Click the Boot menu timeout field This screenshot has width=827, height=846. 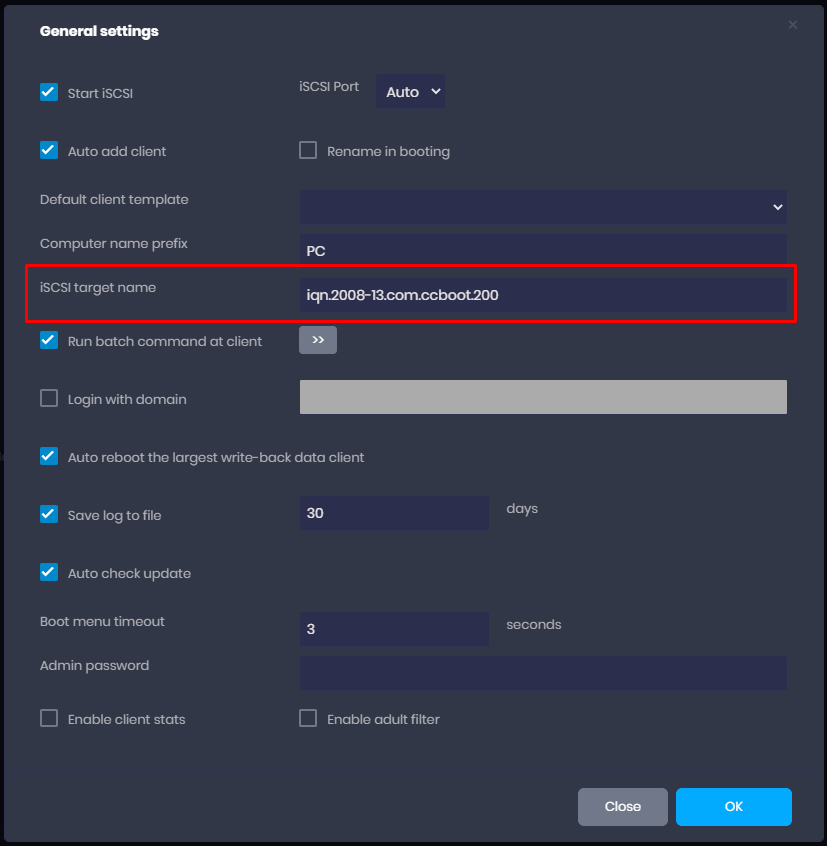click(x=394, y=629)
